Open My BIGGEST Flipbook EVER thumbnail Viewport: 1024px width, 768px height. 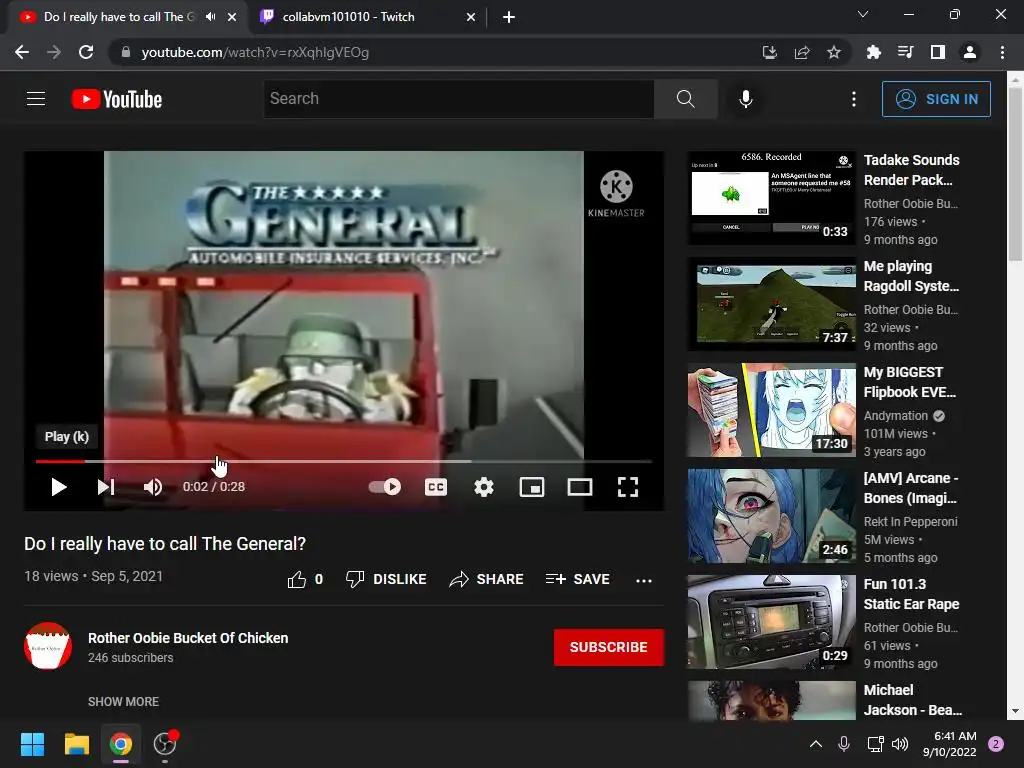click(771, 410)
